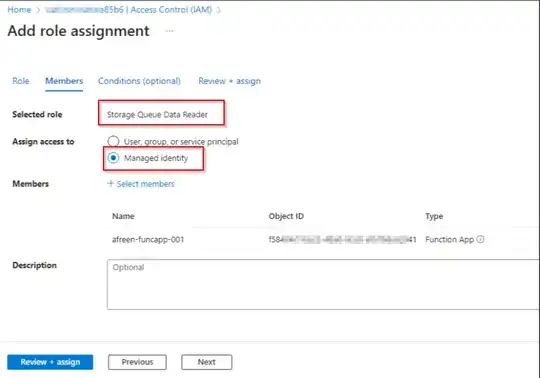This screenshot has width=540, height=378.
Task: Click the Storage Queue Data Reader role text
Action: coord(157,114)
